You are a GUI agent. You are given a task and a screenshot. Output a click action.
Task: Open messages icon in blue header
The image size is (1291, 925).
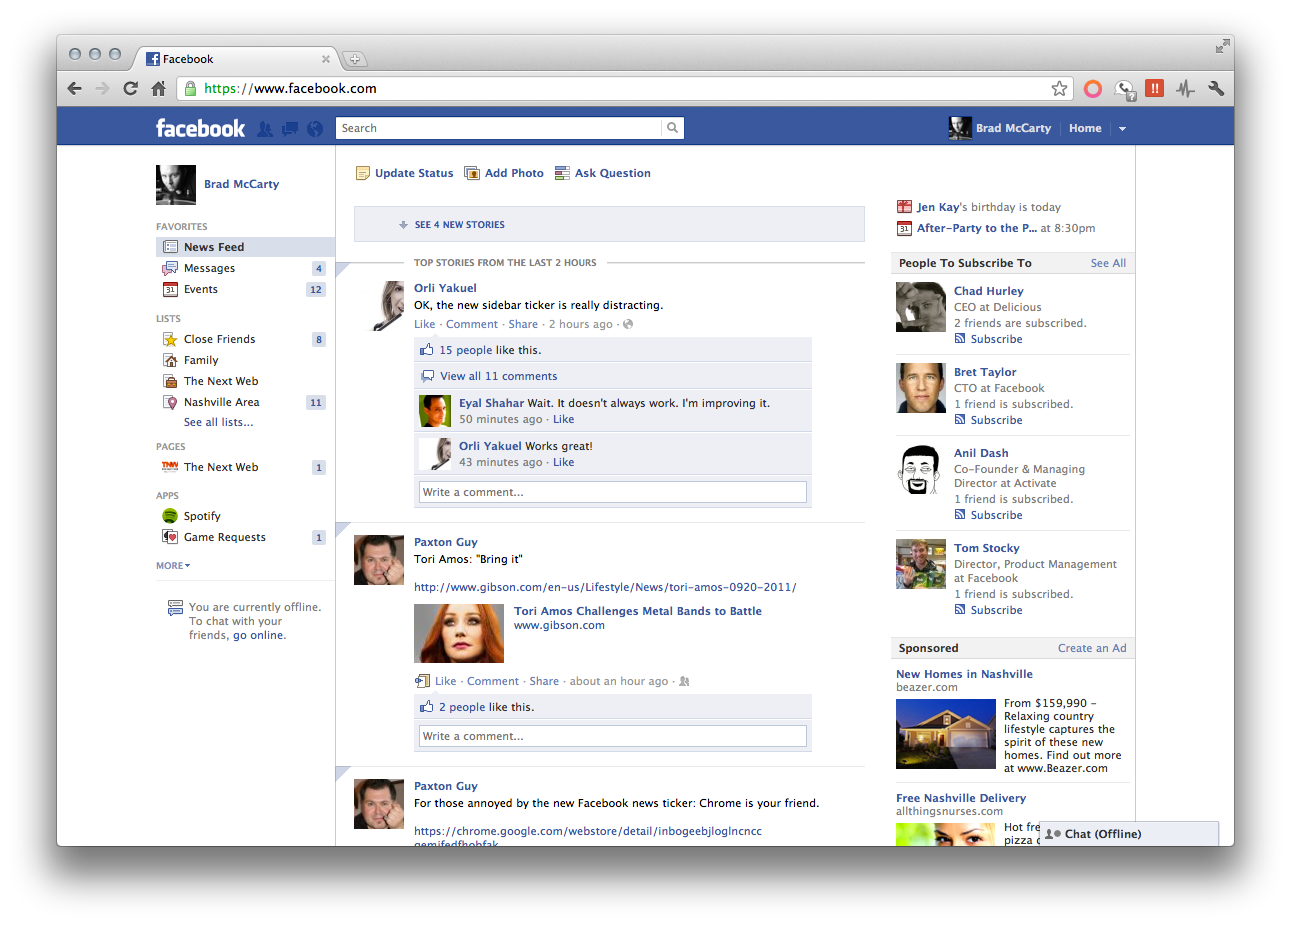[290, 129]
